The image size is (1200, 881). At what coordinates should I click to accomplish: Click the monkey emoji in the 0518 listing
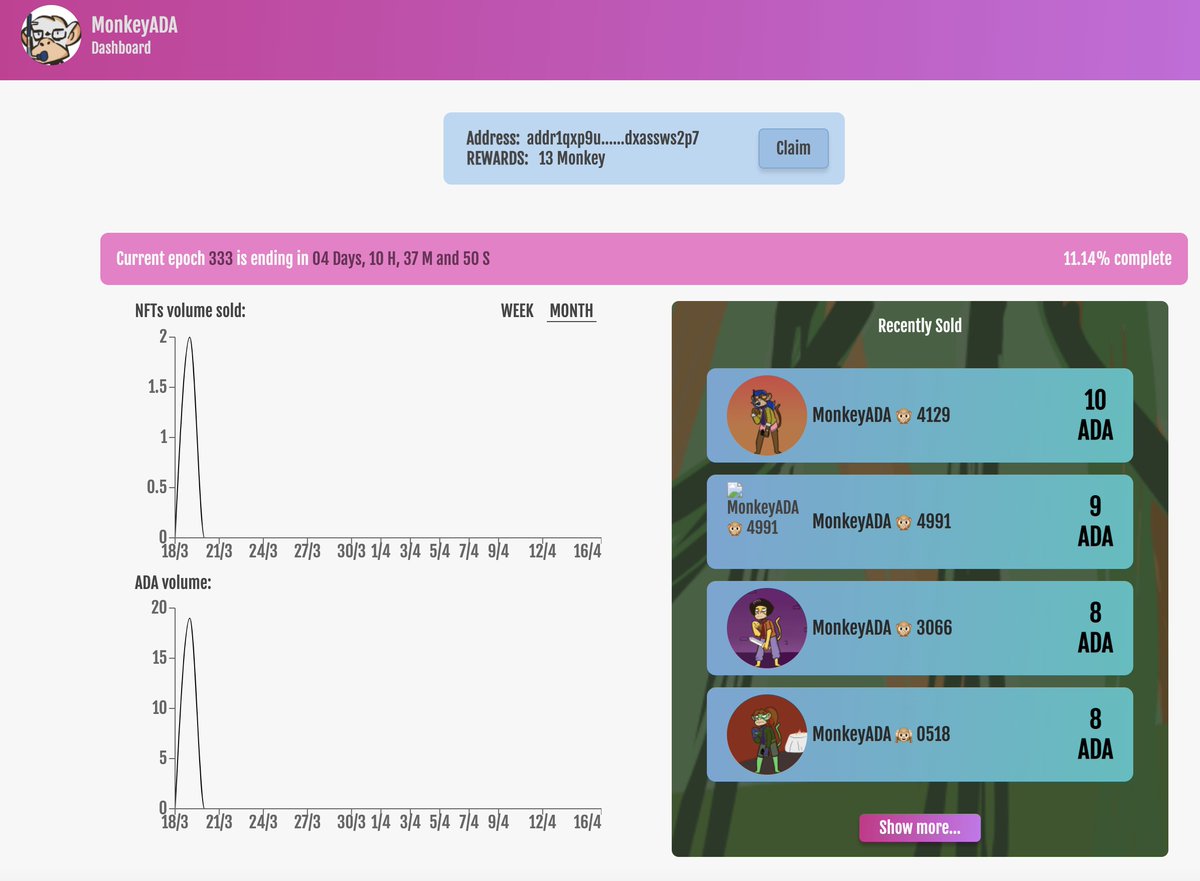tap(903, 735)
